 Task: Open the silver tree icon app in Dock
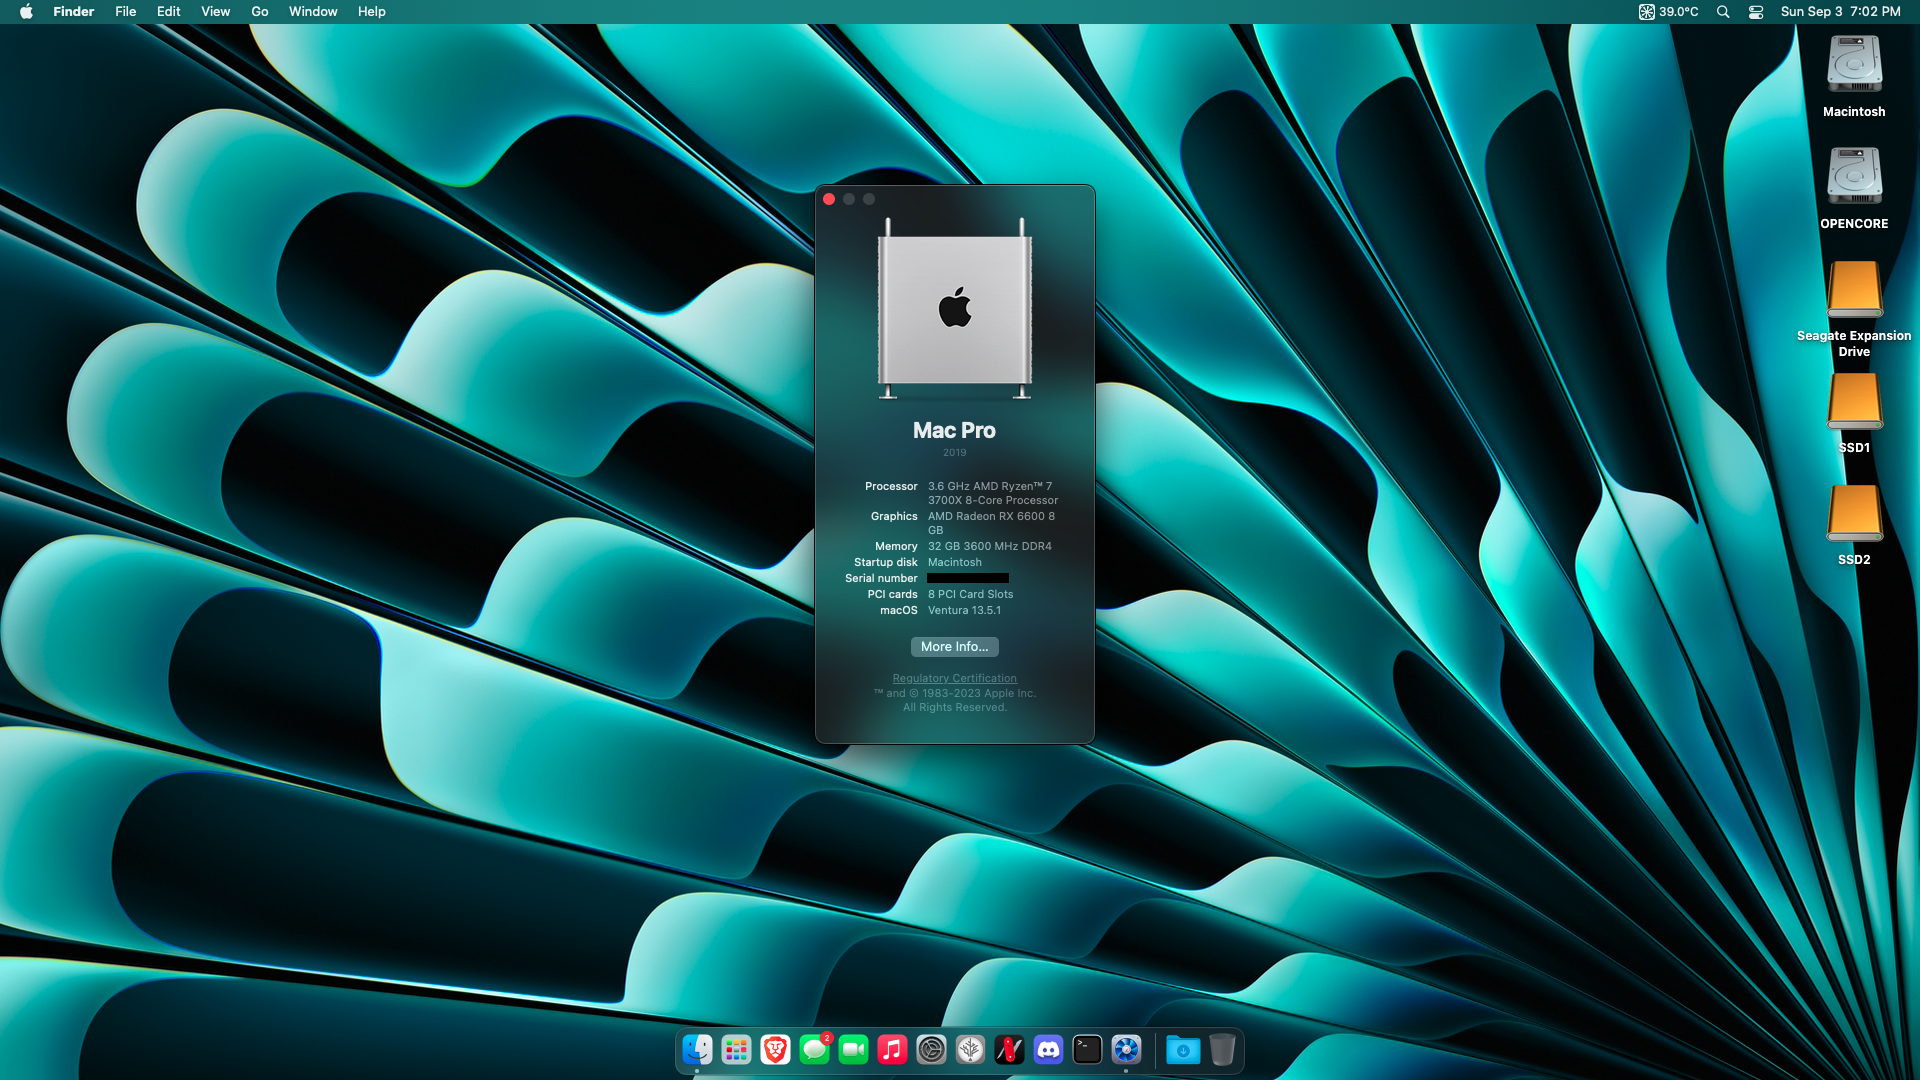point(971,1049)
